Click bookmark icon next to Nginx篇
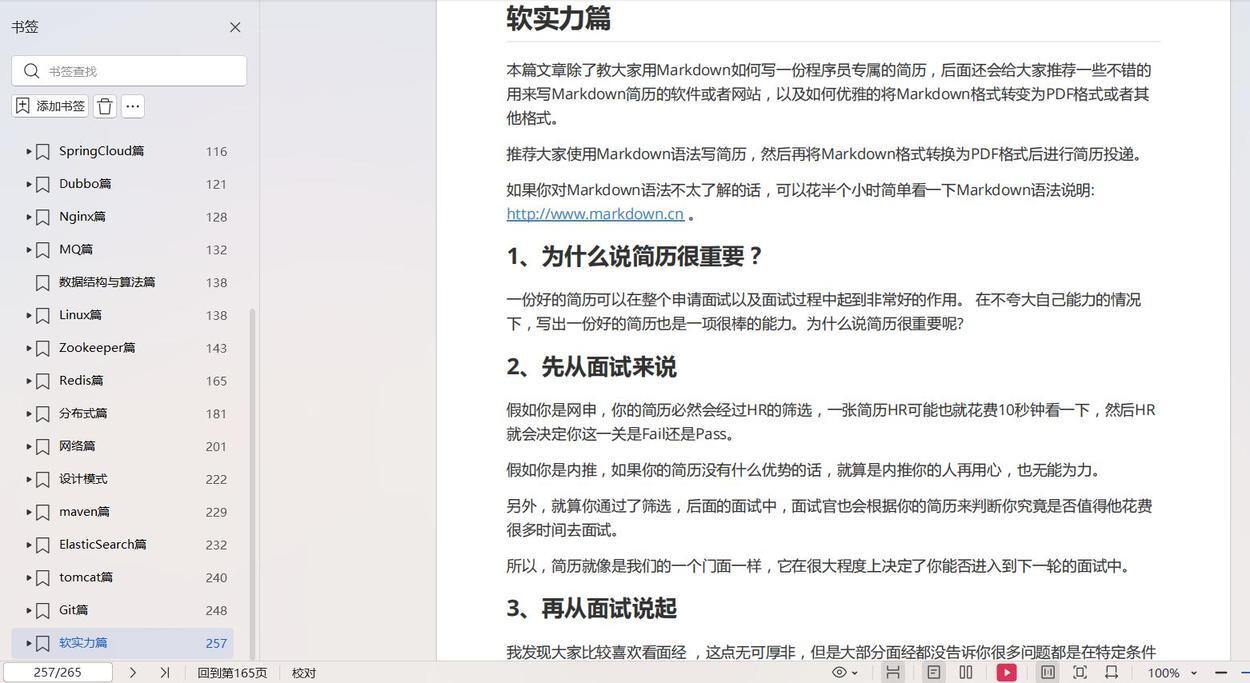The image size is (1250, 683). (x=43, y=217)
